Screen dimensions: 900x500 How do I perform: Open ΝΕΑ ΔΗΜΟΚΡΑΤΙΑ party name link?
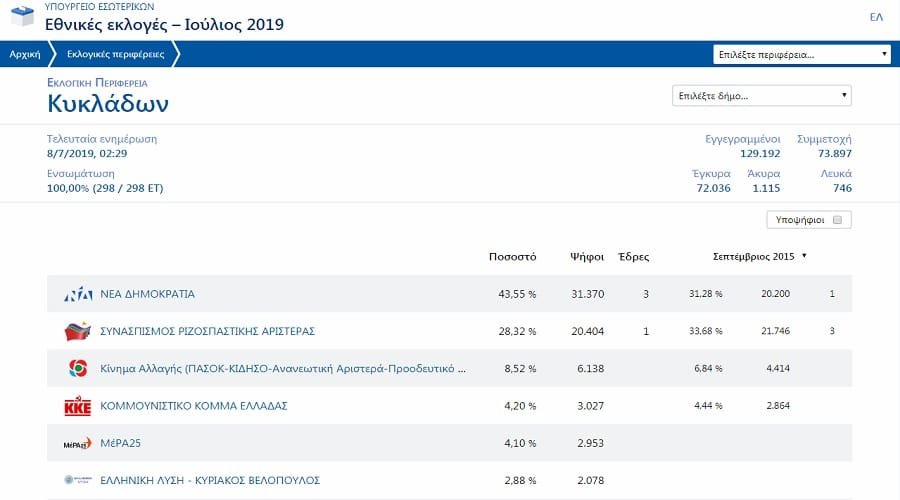[147, 294]
